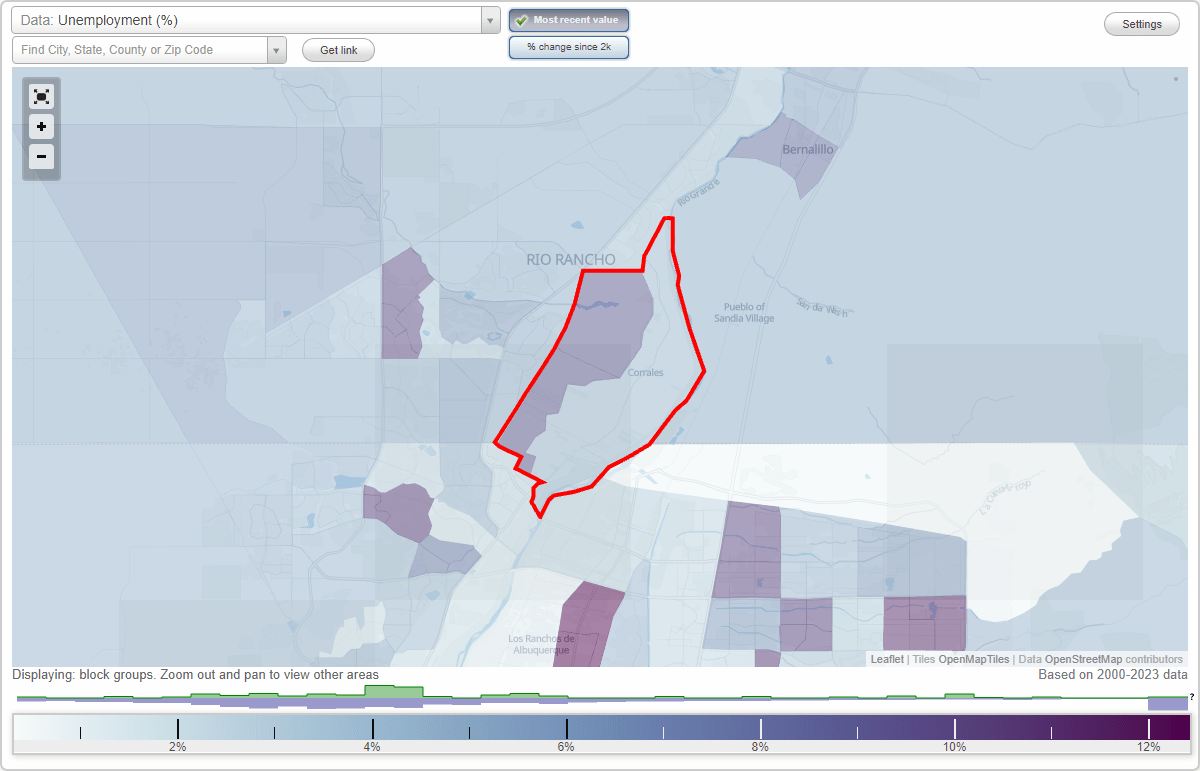Screen dimensions: 1200x771
Task: Click the Corrales map label
Action: (x=645, y=372)
